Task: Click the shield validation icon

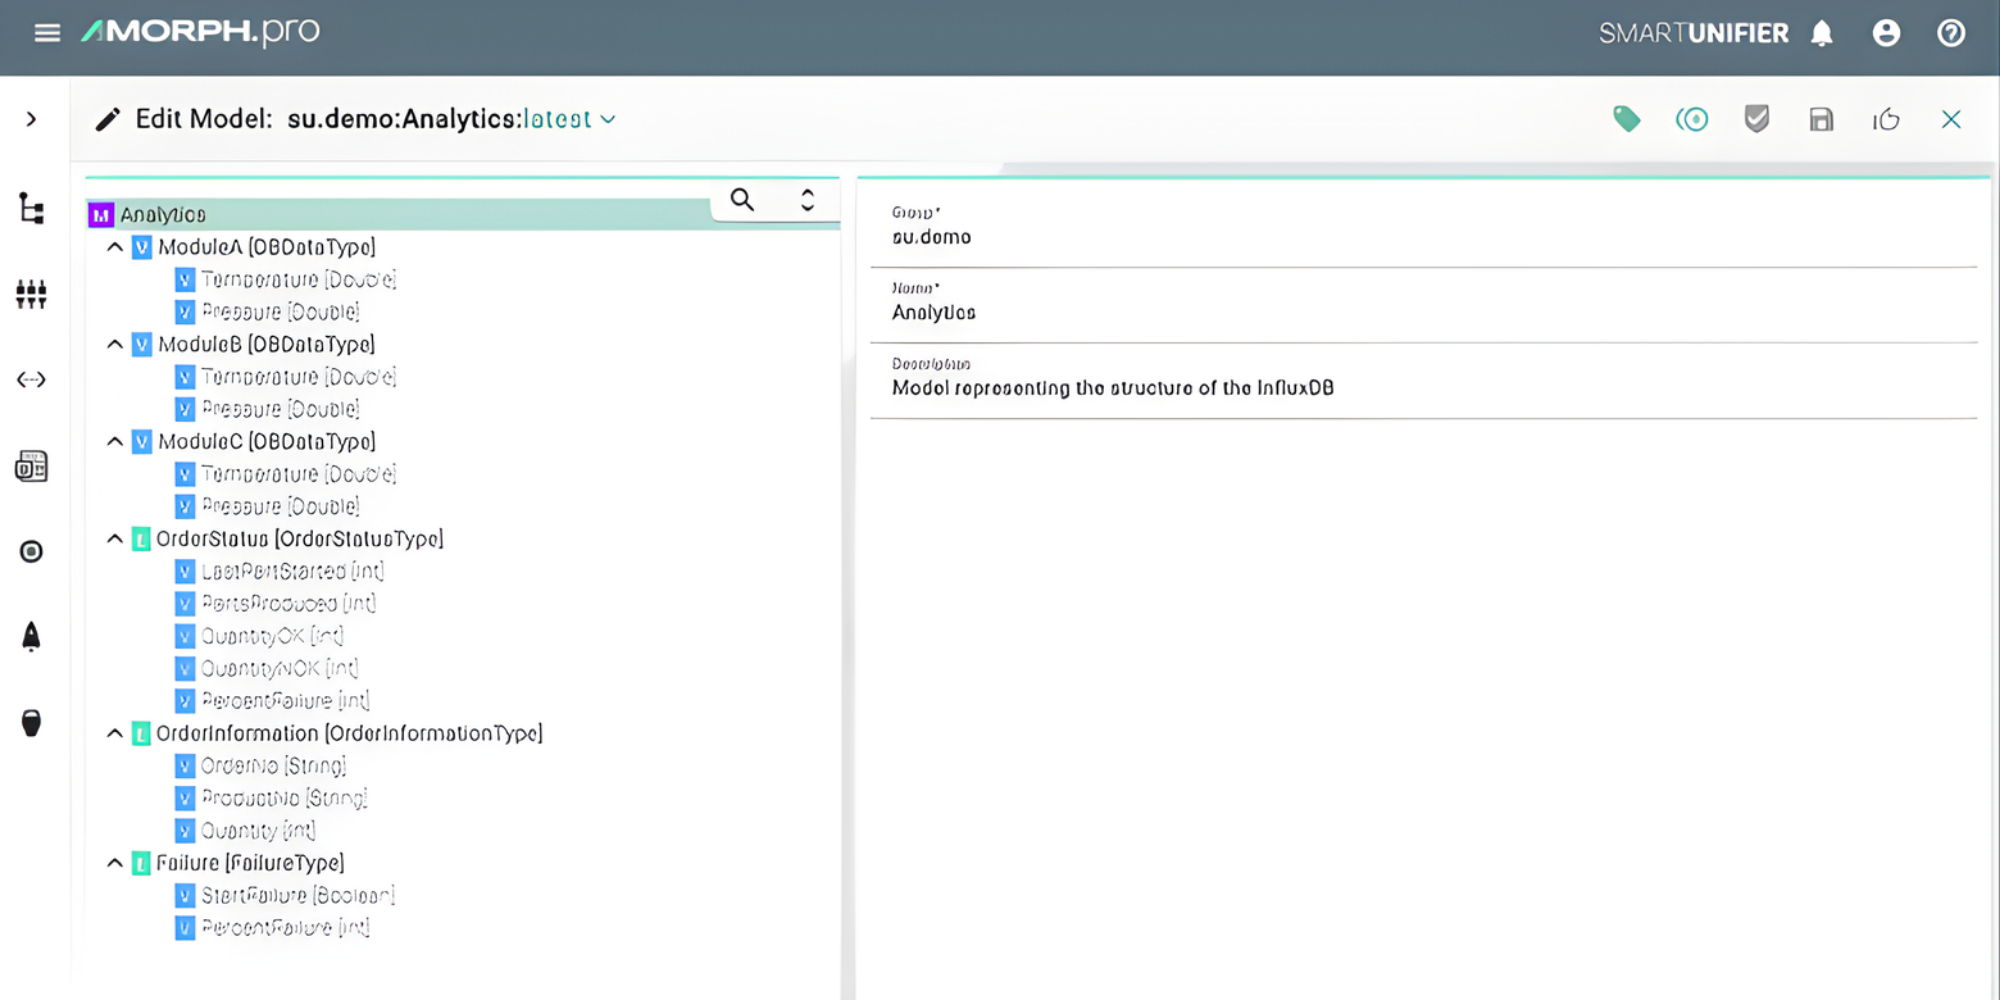Action: [1755, 119]
